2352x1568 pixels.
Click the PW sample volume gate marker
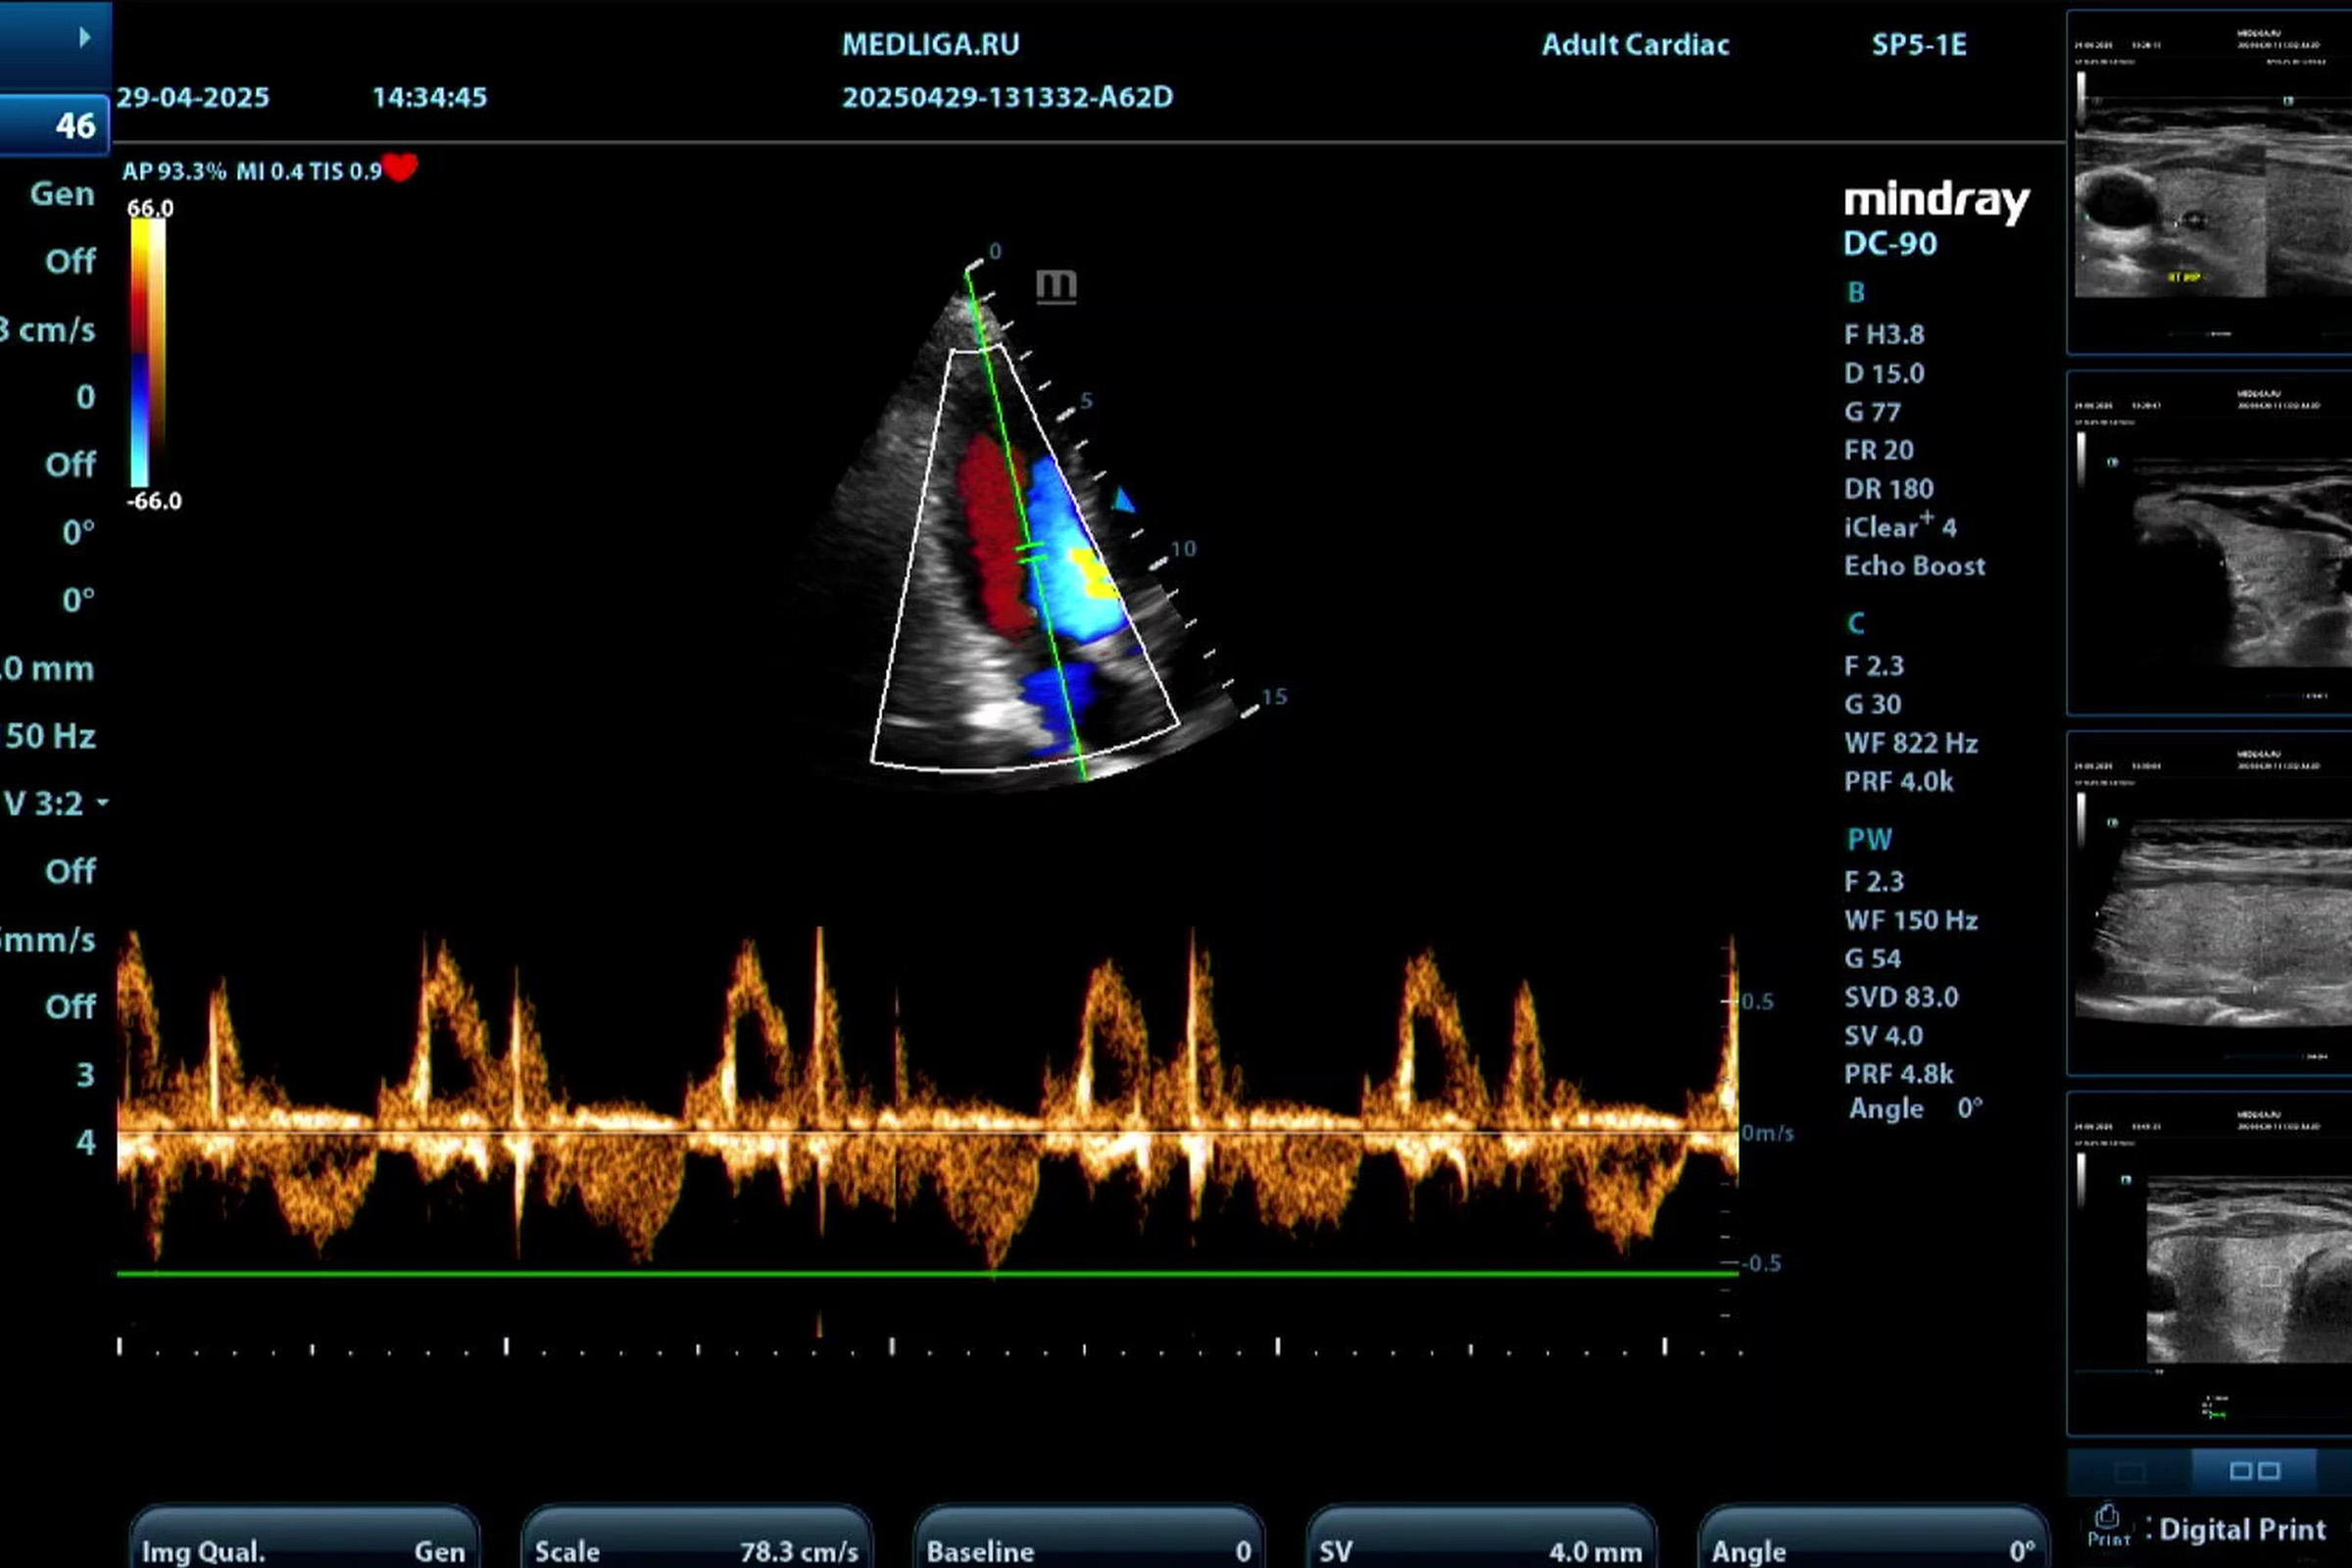tap(1031, 552)
